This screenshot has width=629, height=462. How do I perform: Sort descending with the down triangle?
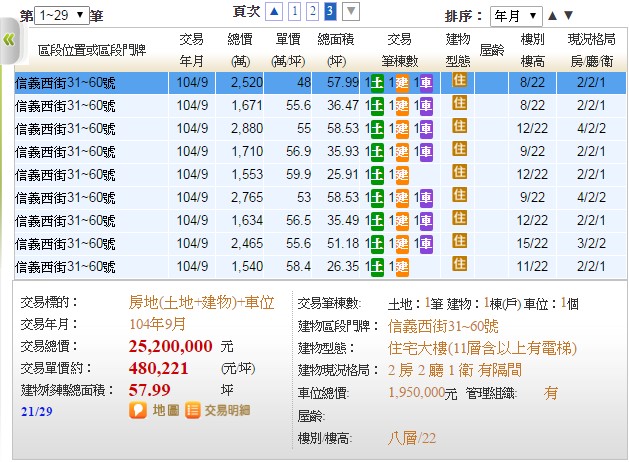(x=568, y=16)
